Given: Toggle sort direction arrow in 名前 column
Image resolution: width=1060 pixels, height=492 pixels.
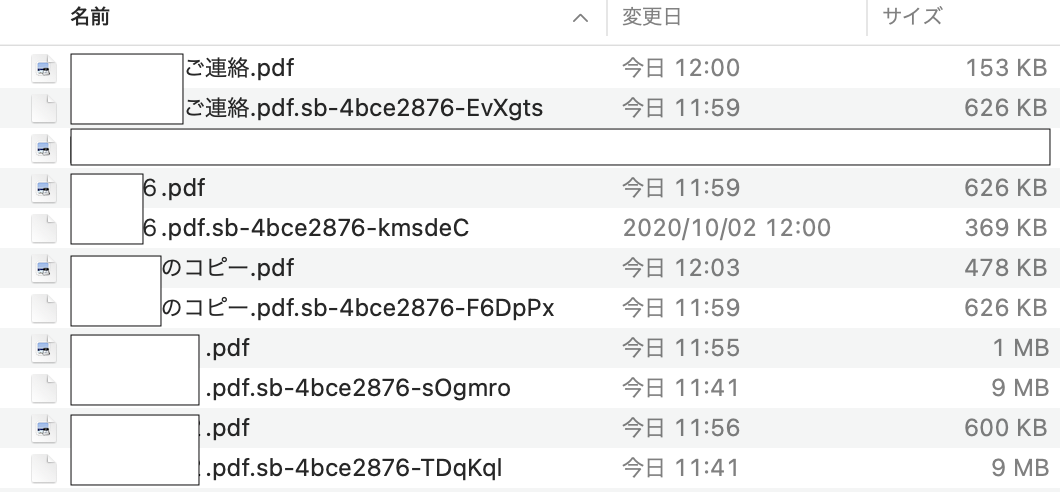Looking at the screenshot, I should coord(581,18).
